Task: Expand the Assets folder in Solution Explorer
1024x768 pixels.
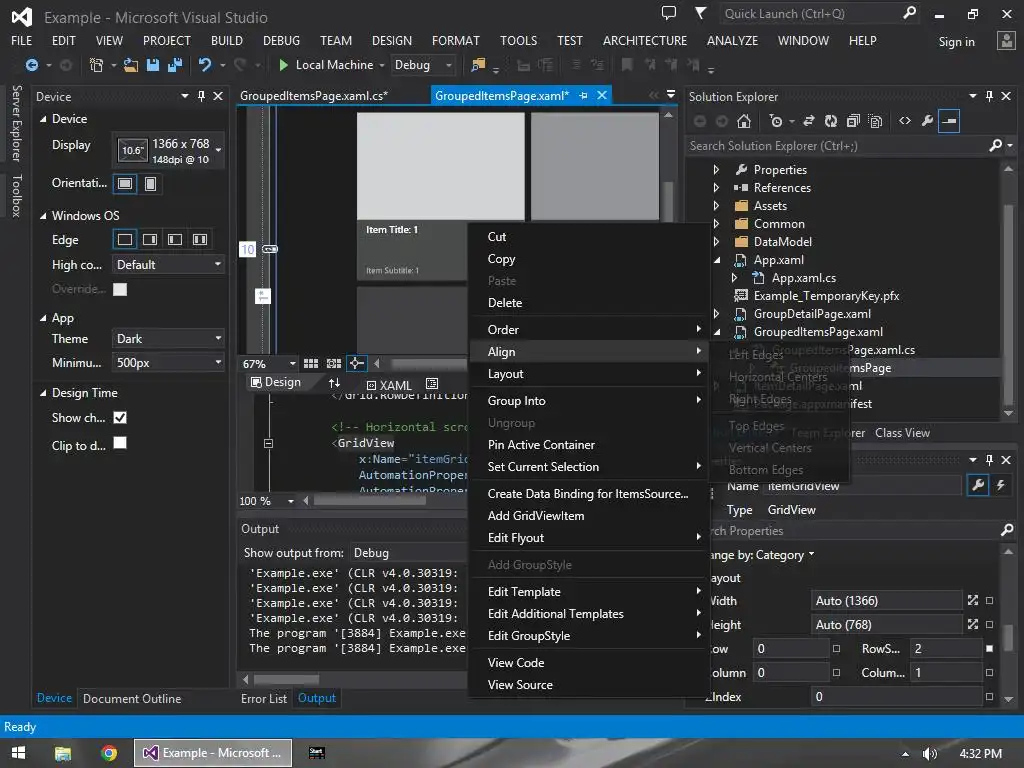Action: click(716, 206)
